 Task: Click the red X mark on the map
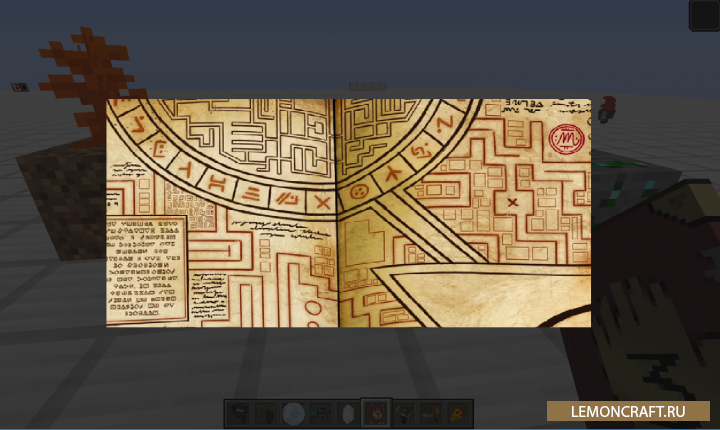click(x=513, y=204)
